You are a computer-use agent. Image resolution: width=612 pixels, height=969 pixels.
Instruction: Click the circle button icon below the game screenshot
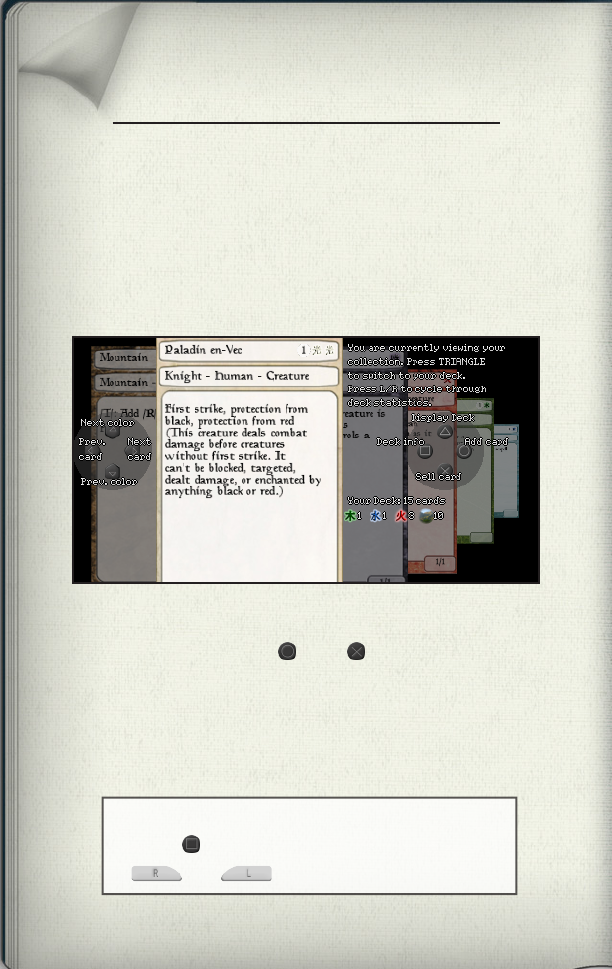(287, 651)
